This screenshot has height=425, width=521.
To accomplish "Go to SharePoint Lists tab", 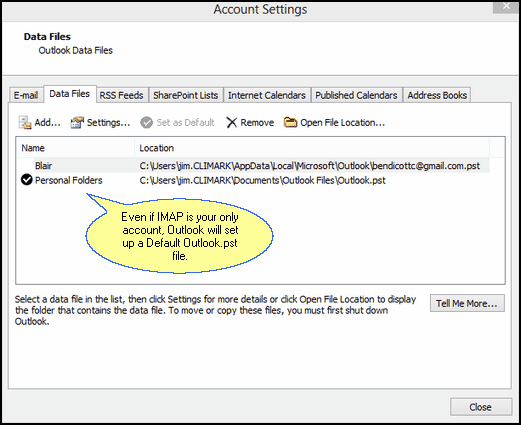I will 186,95.
